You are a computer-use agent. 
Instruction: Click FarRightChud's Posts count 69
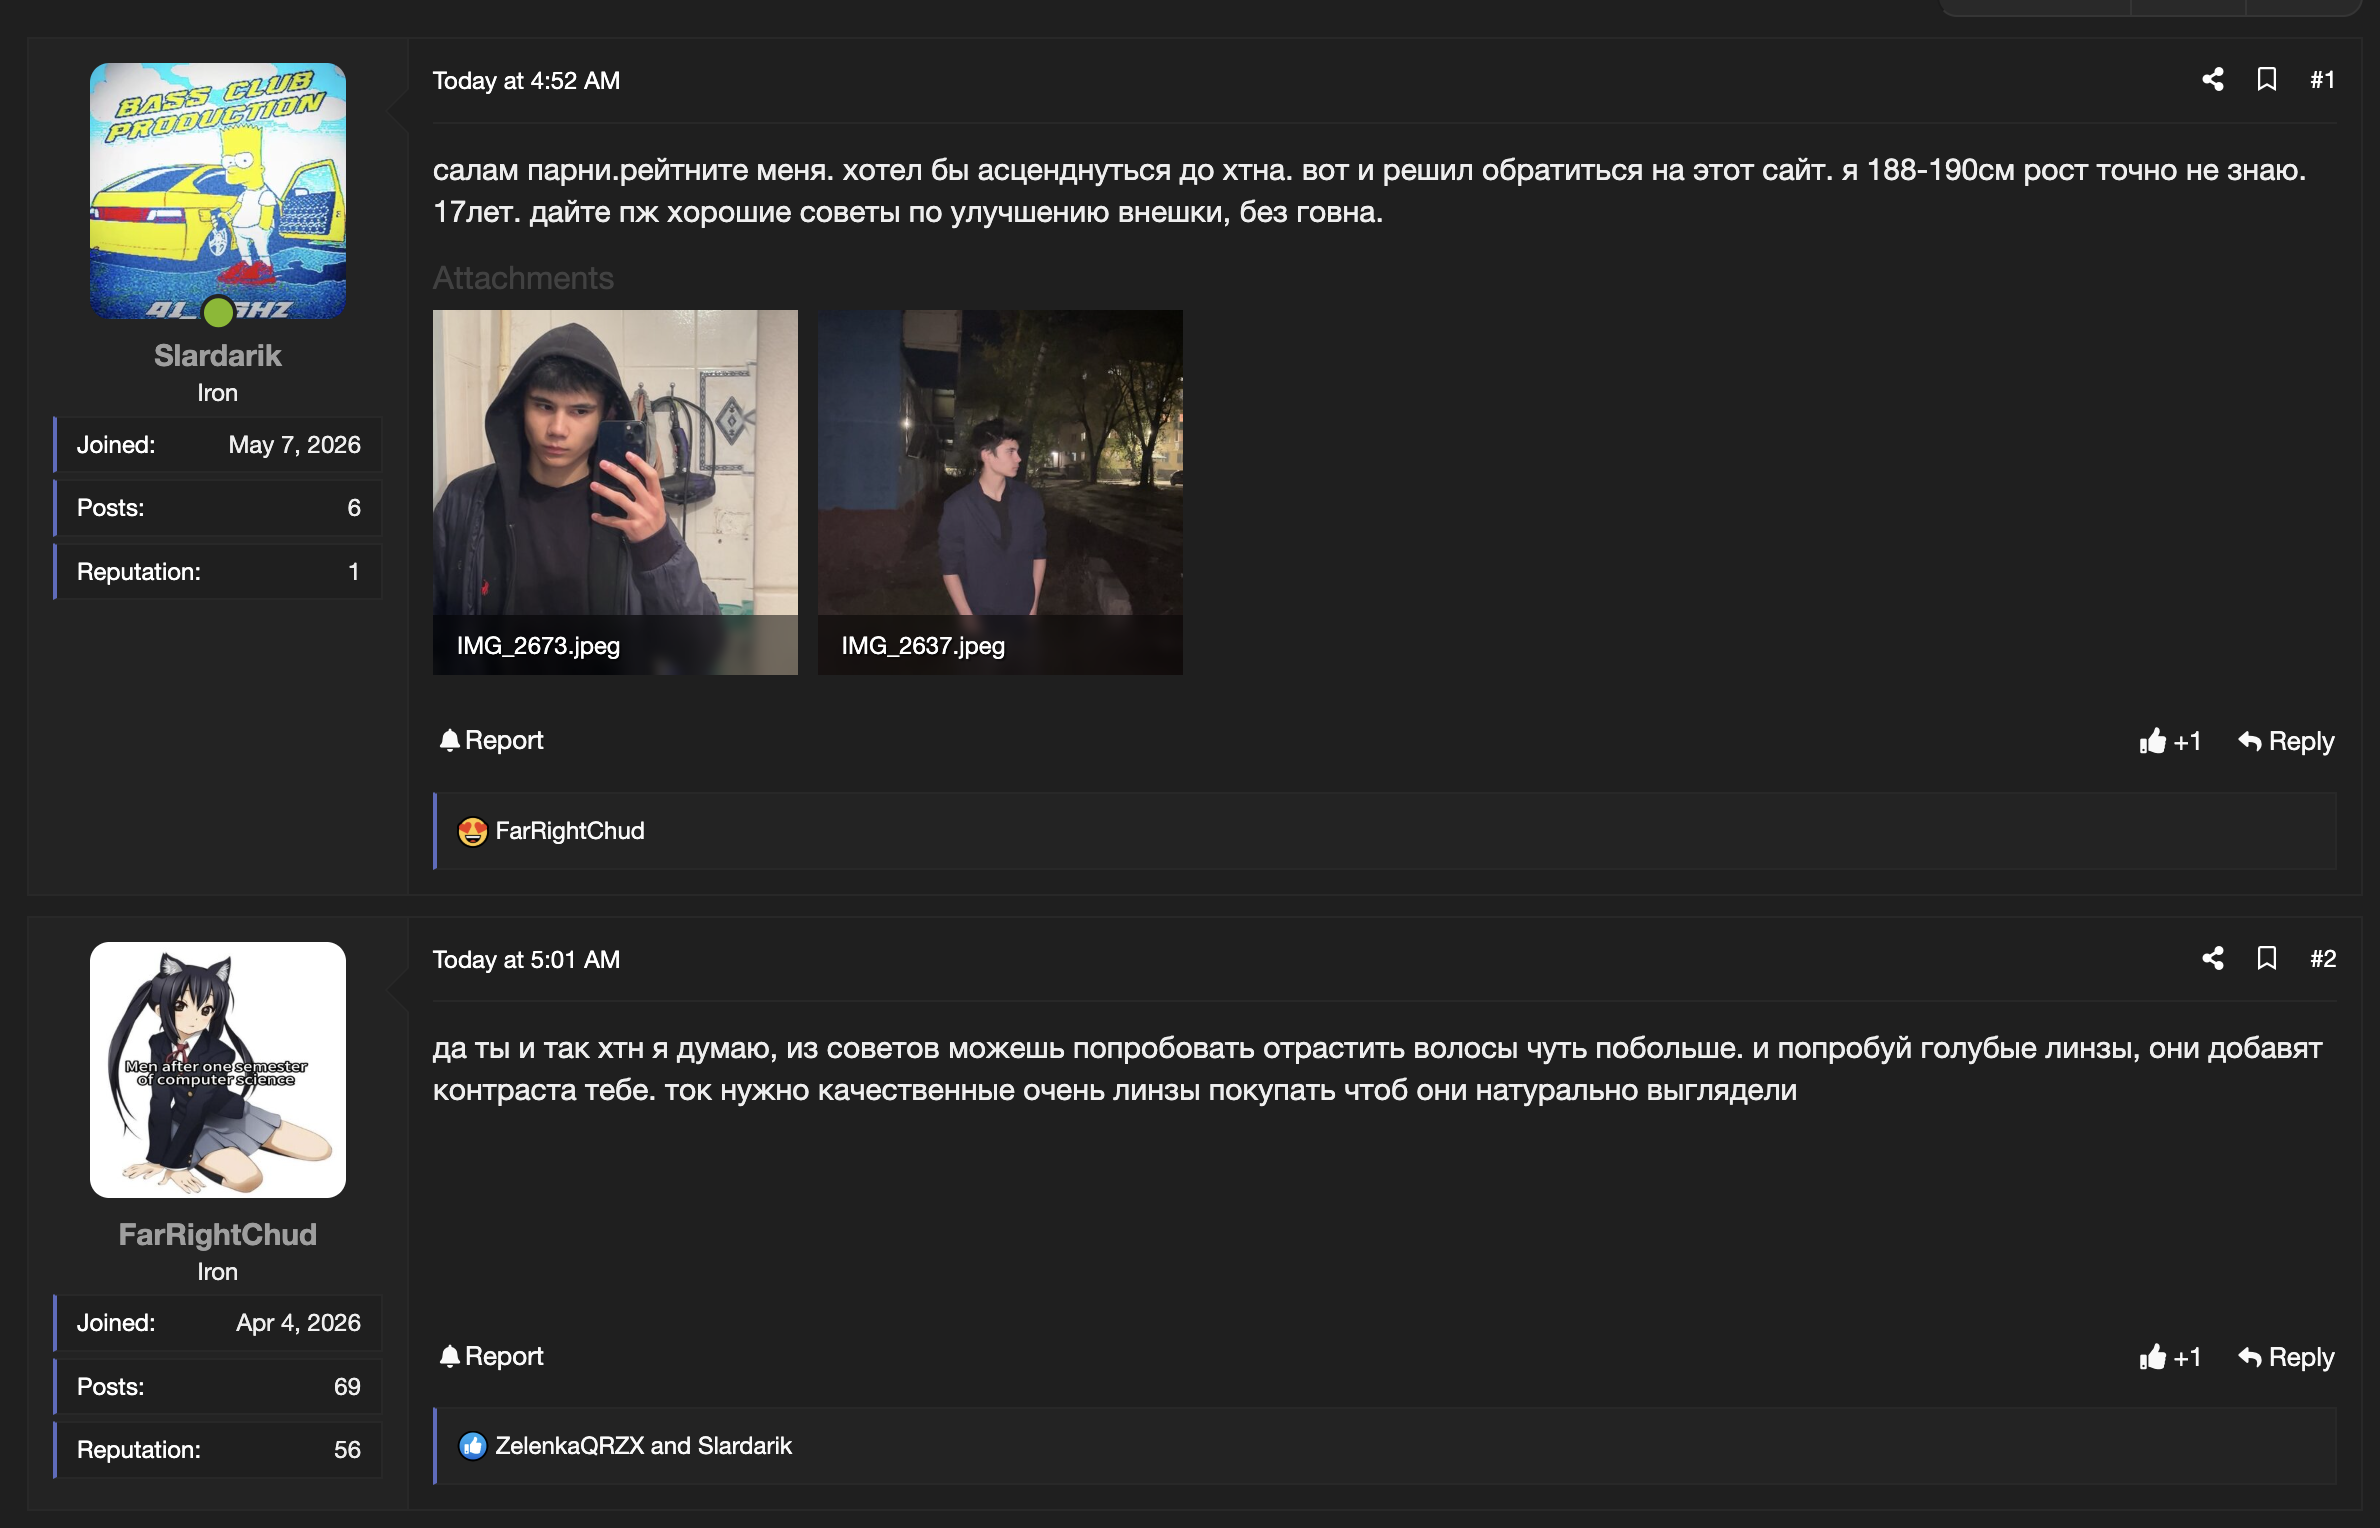347,1387
